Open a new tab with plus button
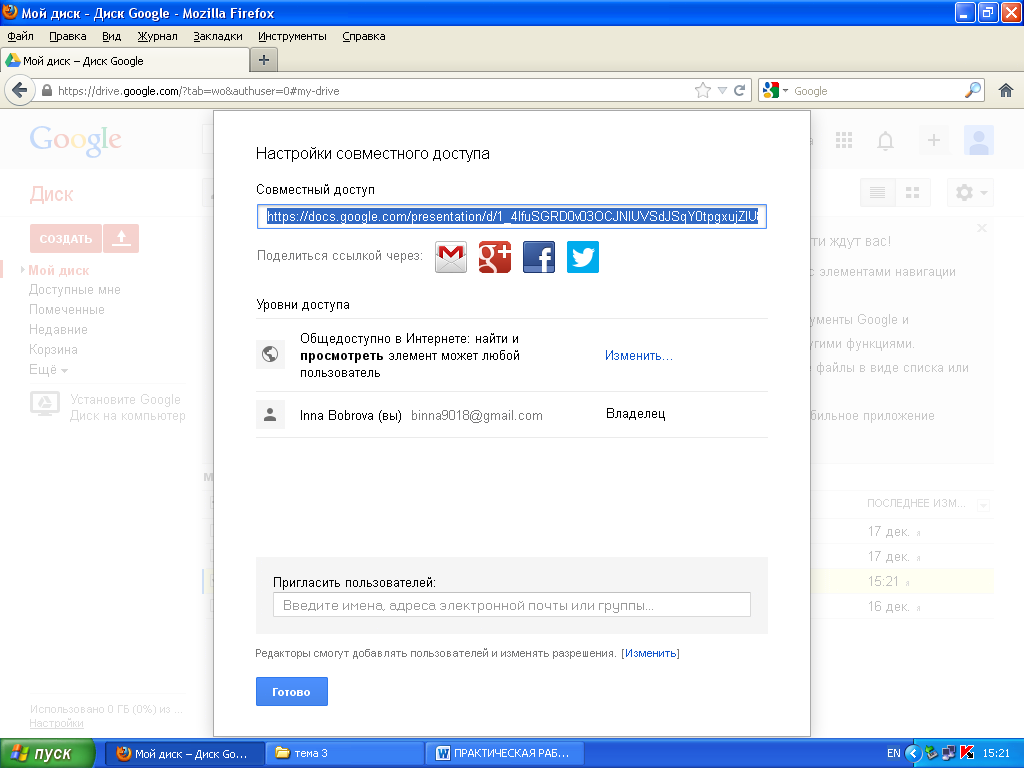The image size is (1024, 768). [264, 60]
